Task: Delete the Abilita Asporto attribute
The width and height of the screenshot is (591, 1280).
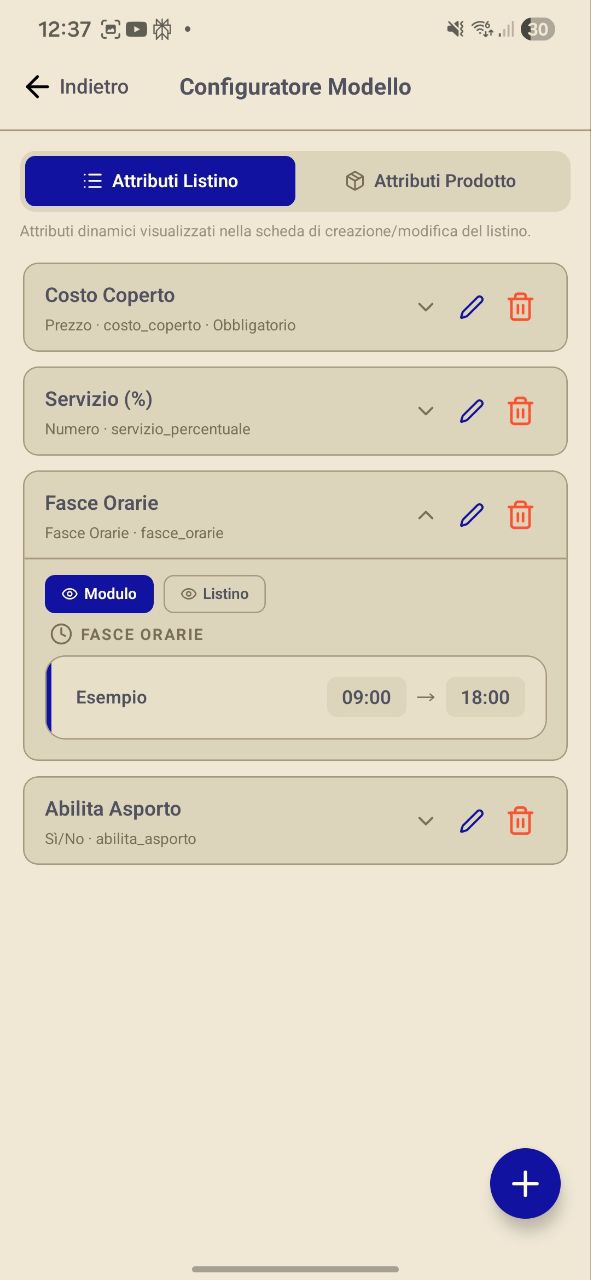Action: 520,821
